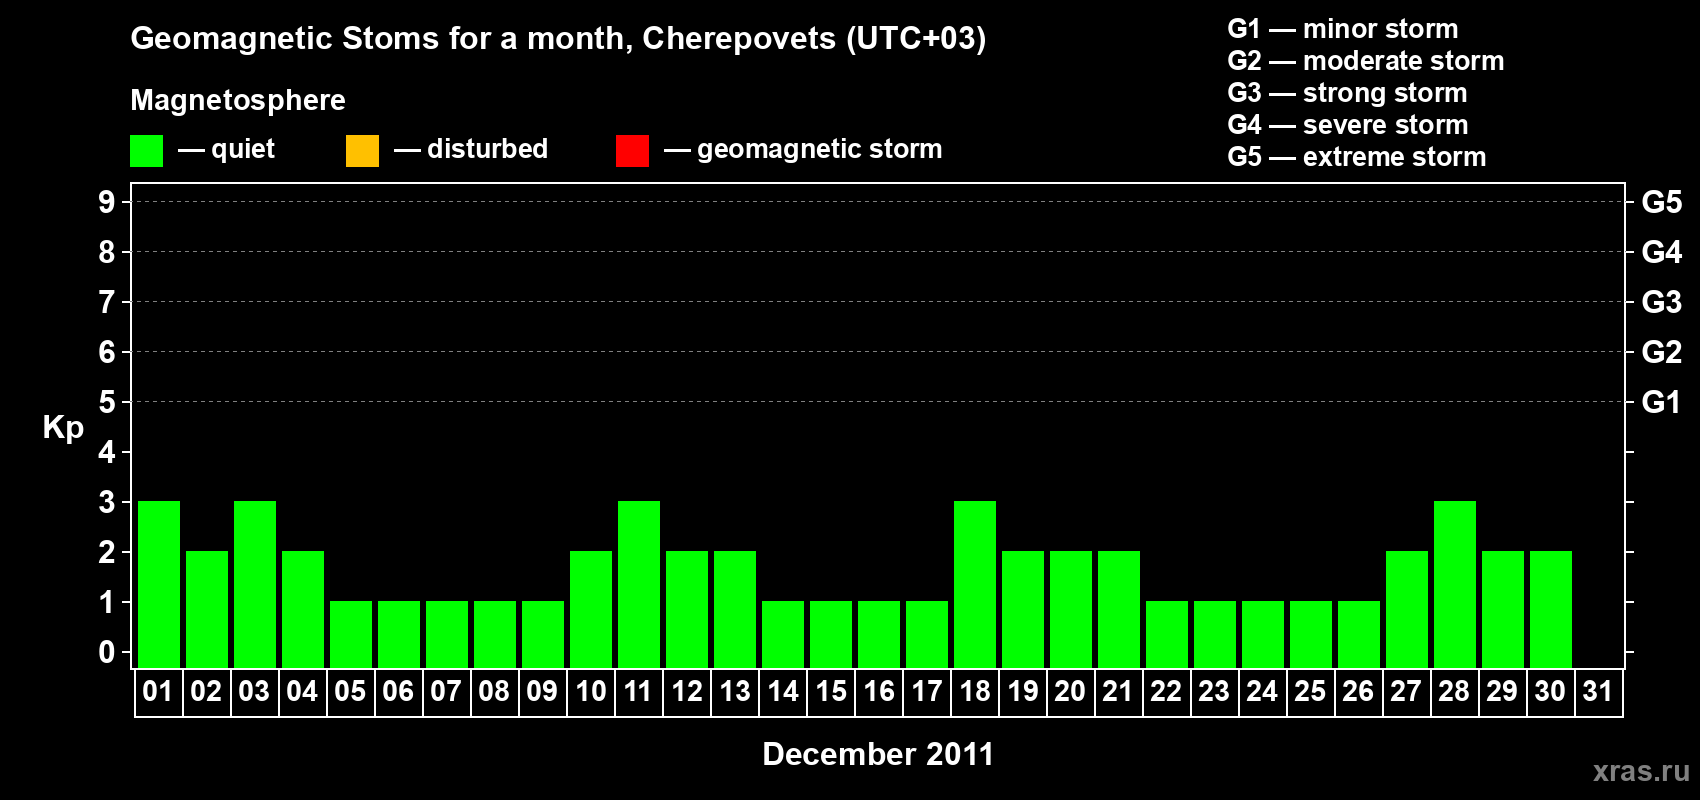Click the 'G3 — strong storm' legend line

1347,93
